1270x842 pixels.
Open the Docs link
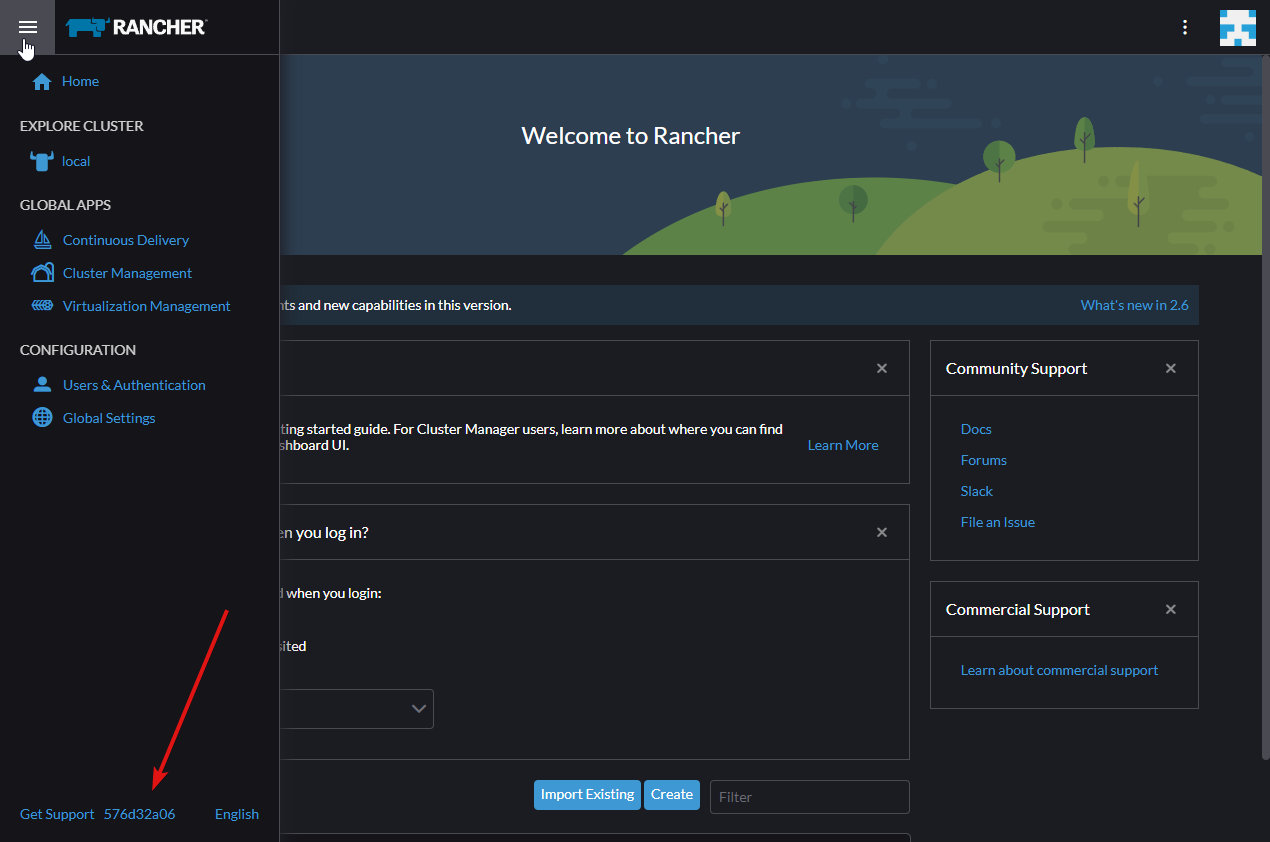click(x=976, y=429)
